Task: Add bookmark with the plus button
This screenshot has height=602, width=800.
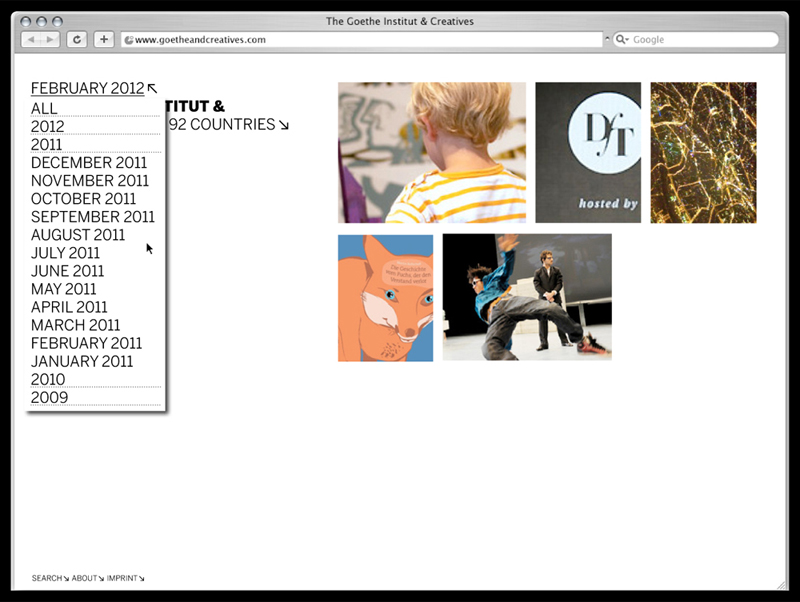Action: click(x=104, y=39)
